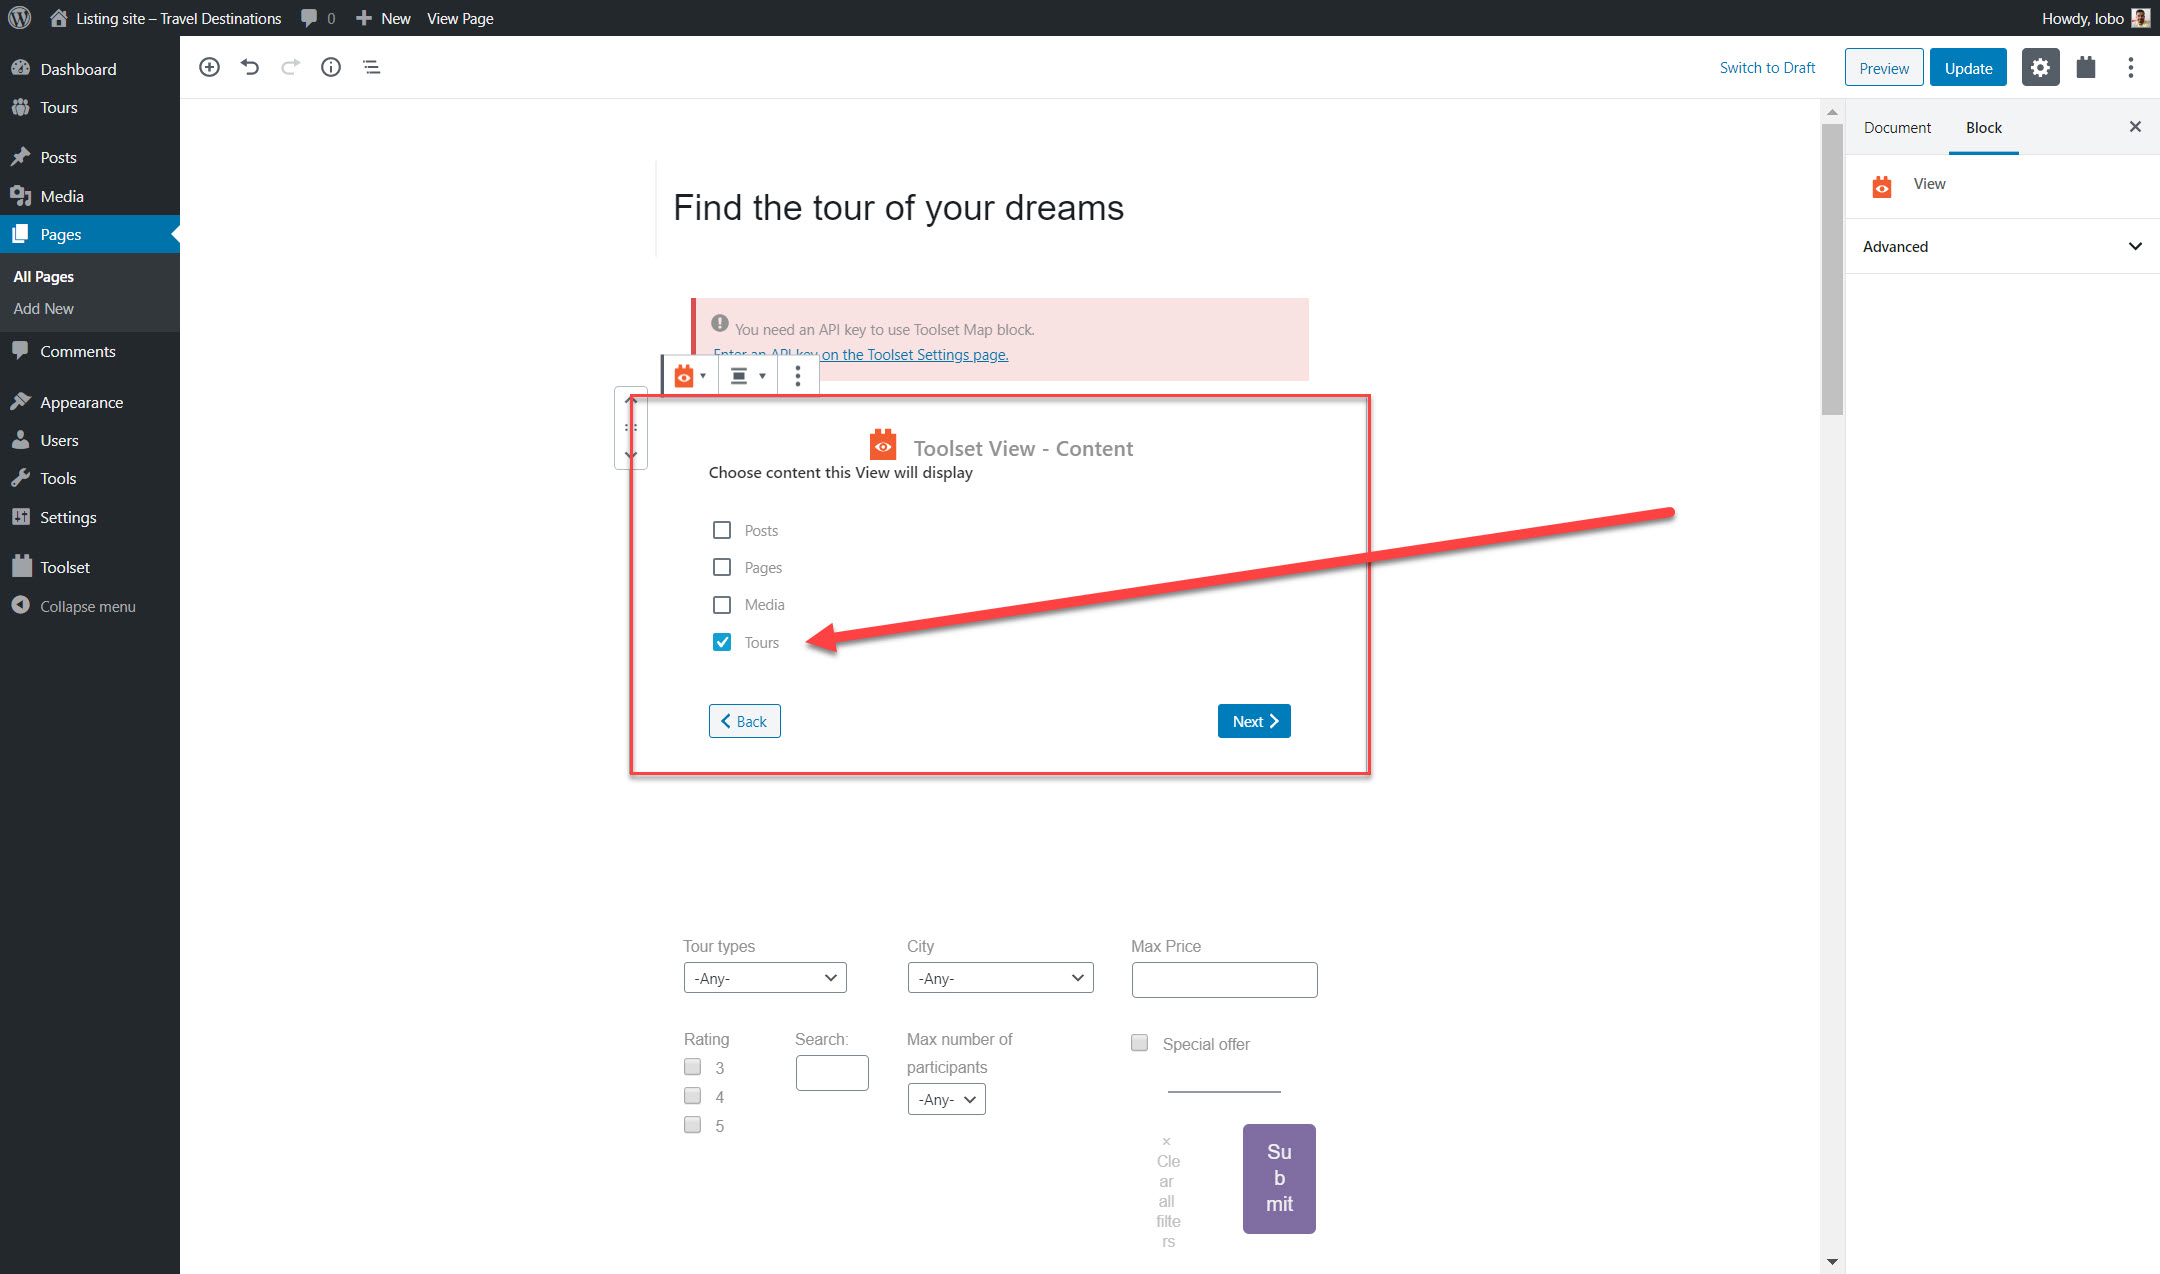Click the New button in admin bar
The width and height of the screenshot is (2160, 1274).
click(383, 18)
